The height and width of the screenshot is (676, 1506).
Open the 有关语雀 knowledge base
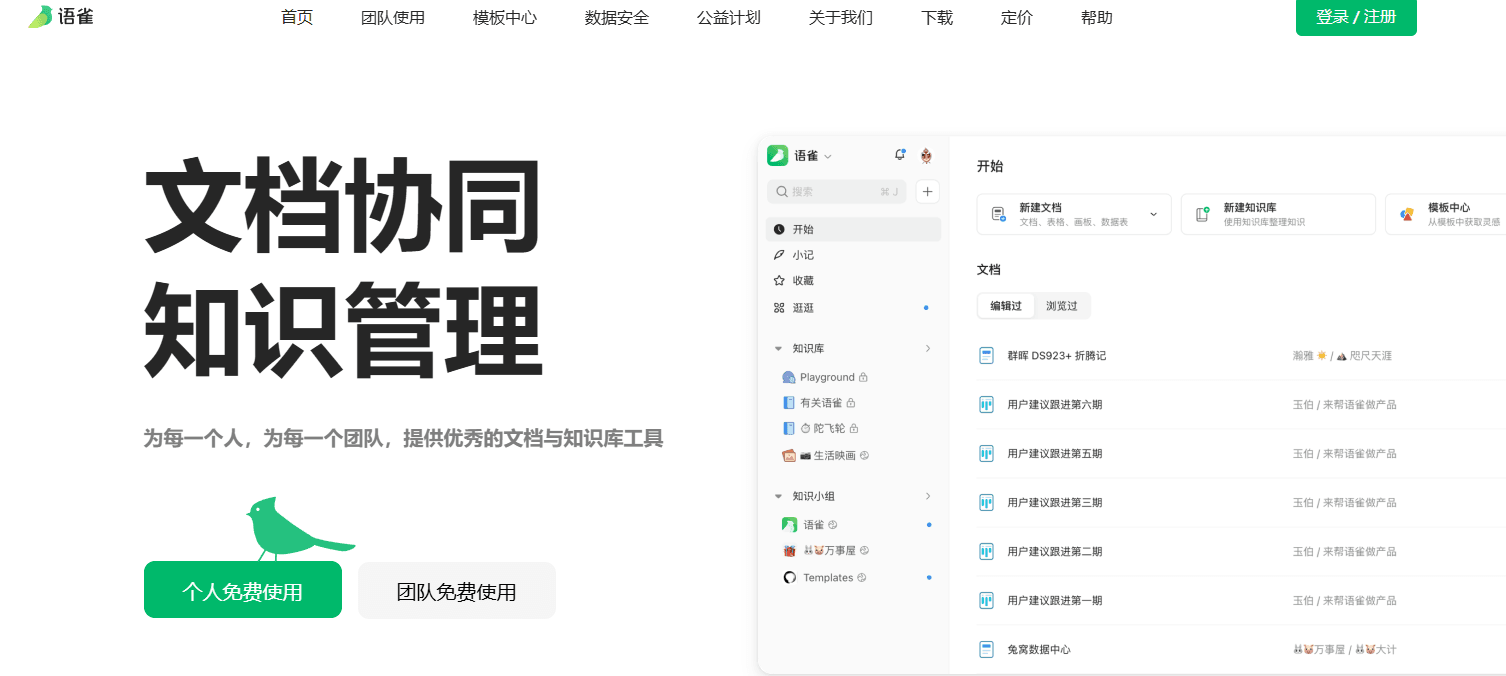pyautogui.click(x=820, y=403)
